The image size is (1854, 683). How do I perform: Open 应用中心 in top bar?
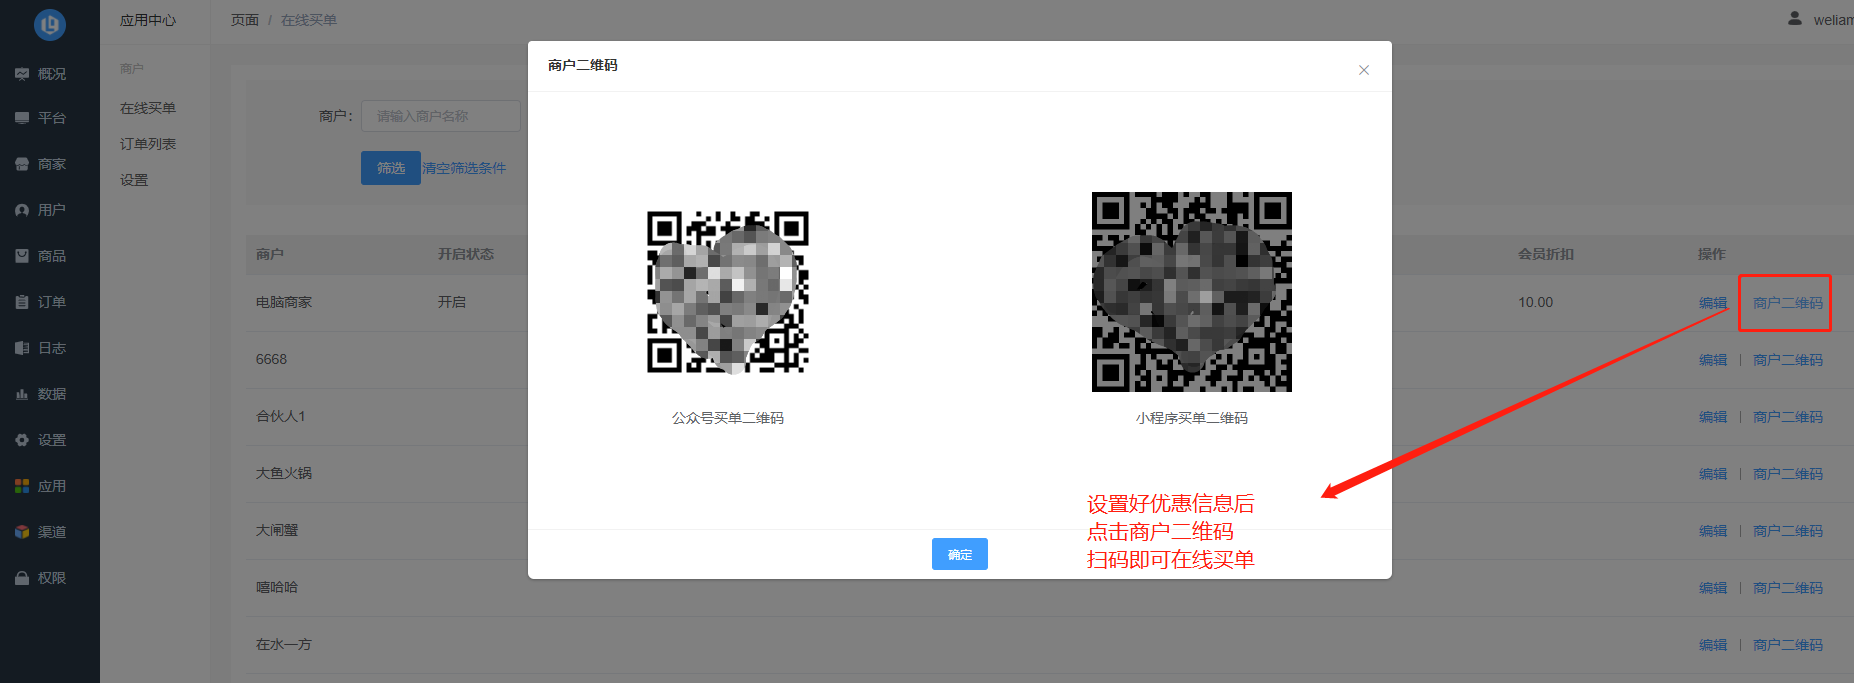148,20
